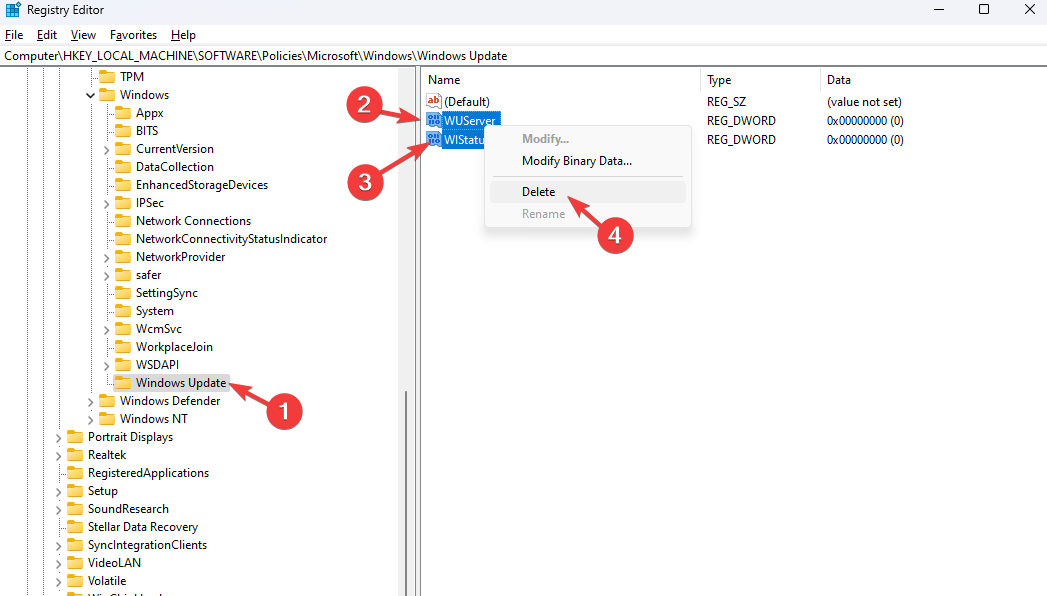The image size is (1047, 596).
Task: Click the registry path address bar
Action: (524, 56)
